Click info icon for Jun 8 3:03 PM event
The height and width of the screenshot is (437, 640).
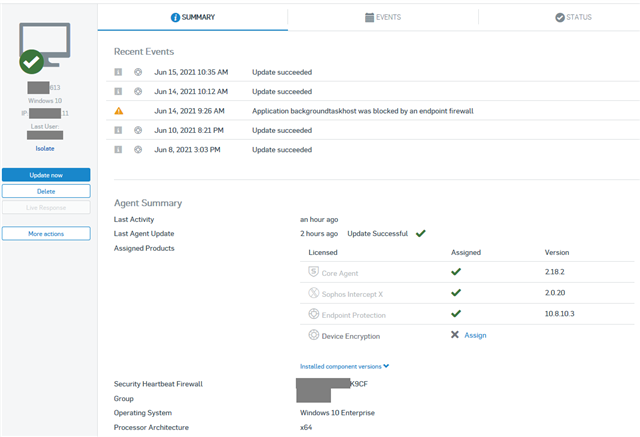pyautogui.click(x=118, y=150)
